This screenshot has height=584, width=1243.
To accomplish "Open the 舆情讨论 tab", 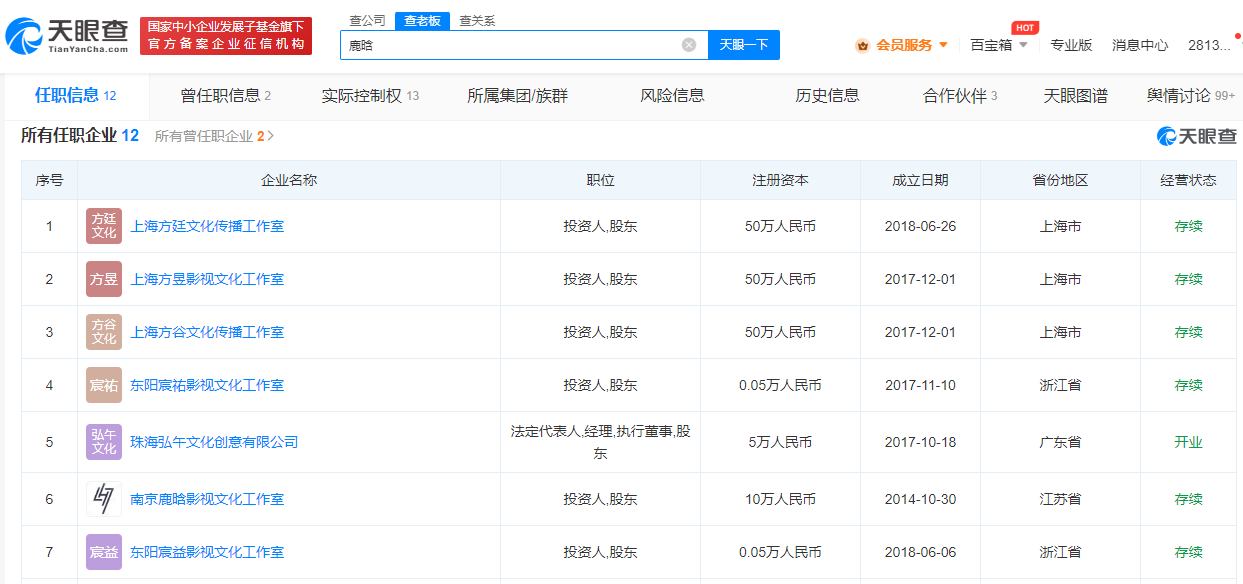I will click(1191, 96).
